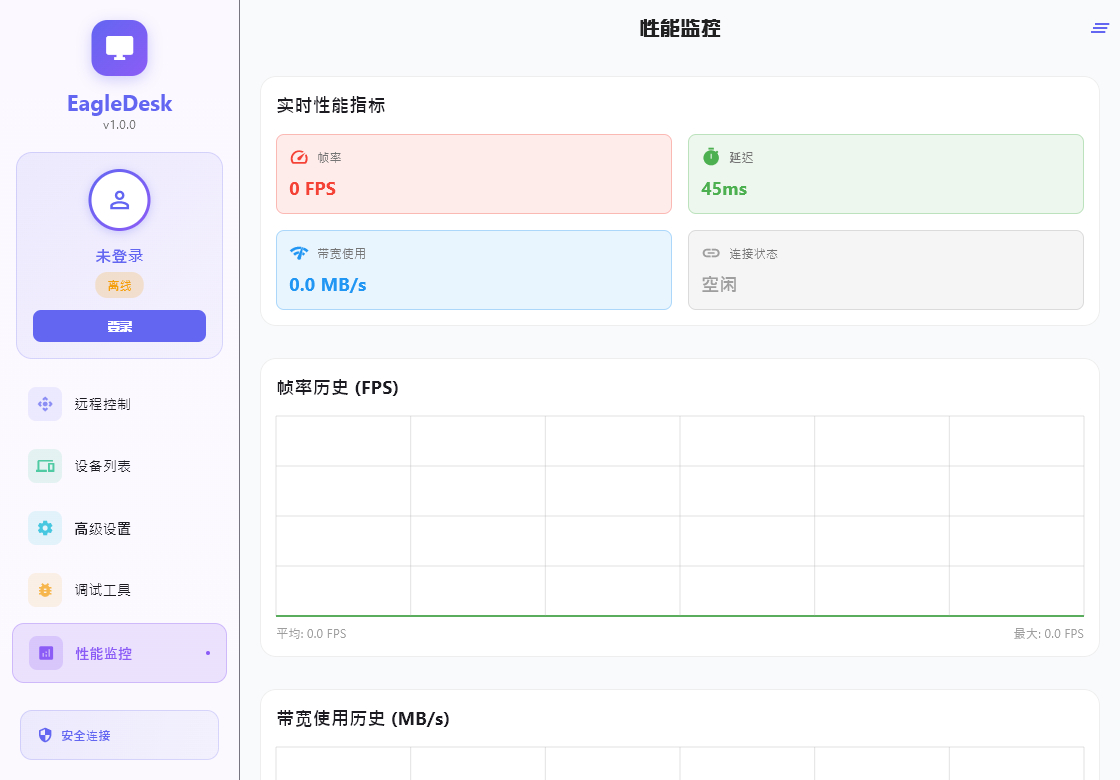Click the 帧率 speedometer icon
The width and height of the screenshot is (1120, 780).
(297, 156)
